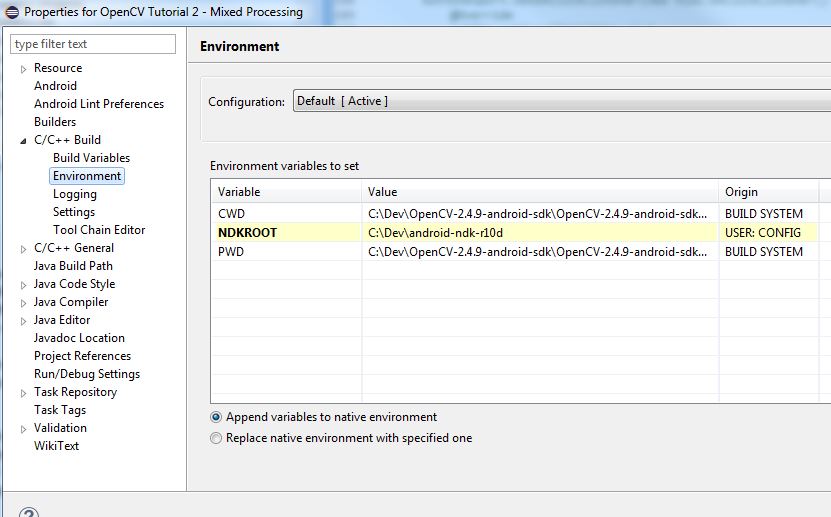Viewport: 831px width, 517px height.
Task: Select the C/C++ Build label
Action: (x=67, y=140)
